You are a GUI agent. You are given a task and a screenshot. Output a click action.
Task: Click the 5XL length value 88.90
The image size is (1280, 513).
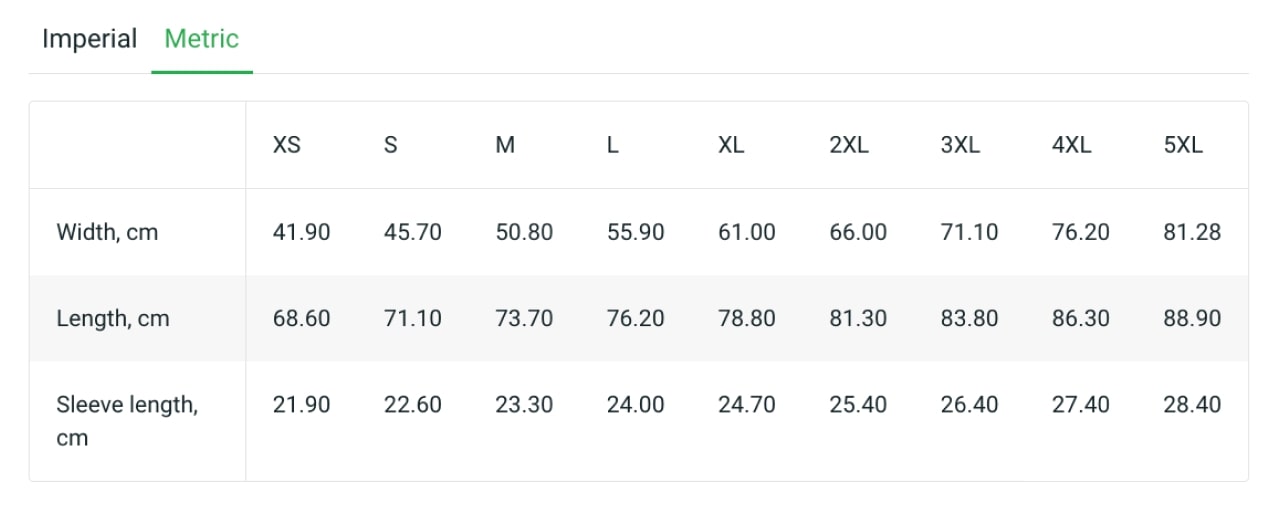point(1192,319)
